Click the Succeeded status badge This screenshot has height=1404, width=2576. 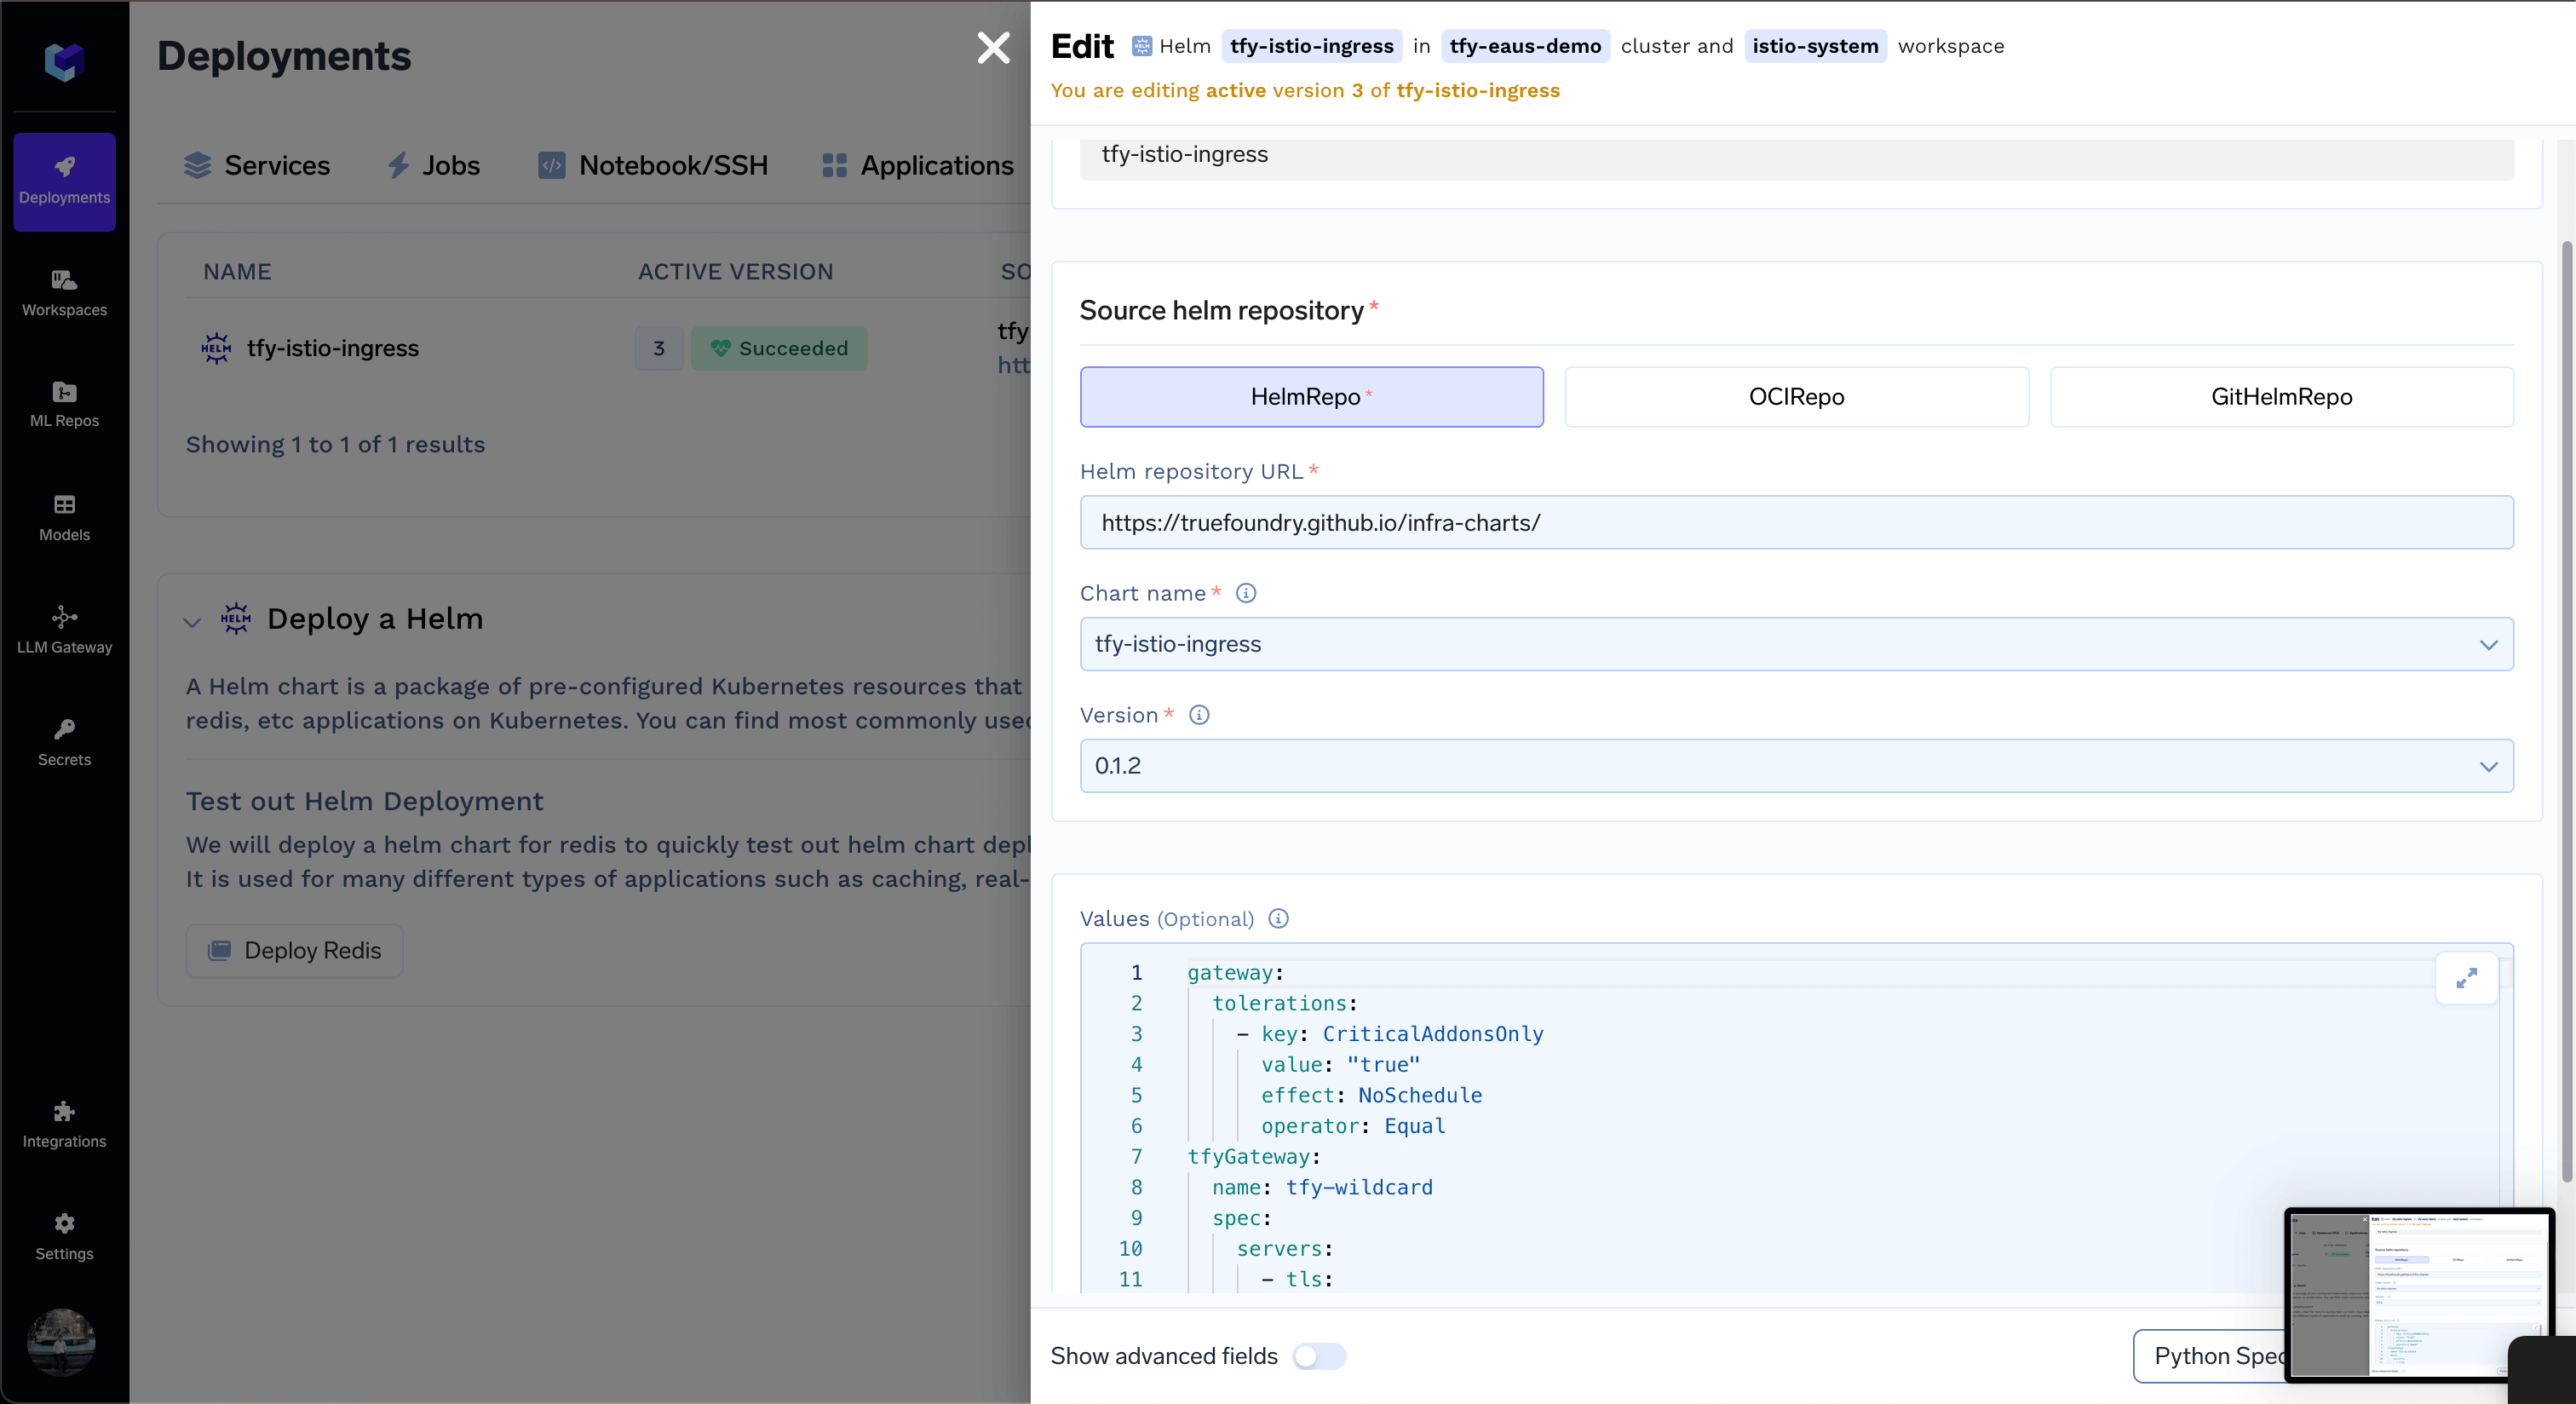778,348
